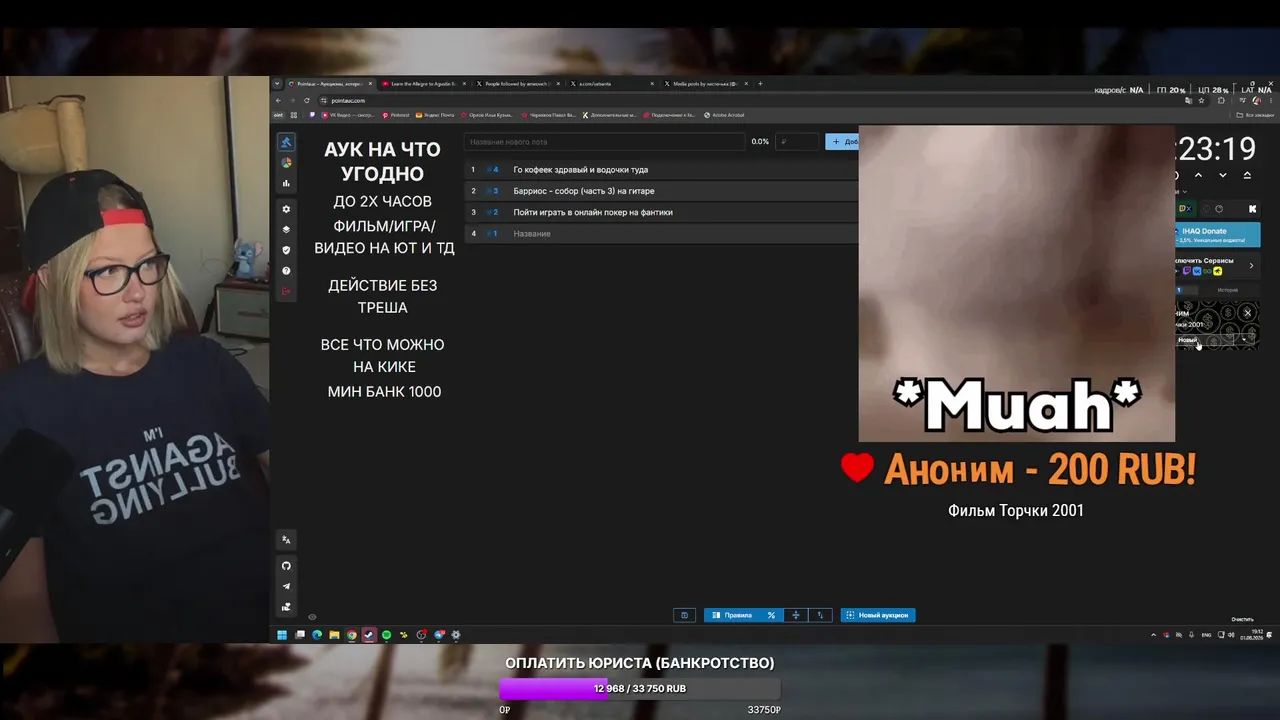Open the wheel pie-chart icon in sidebar
1280x720 pixels.
pyautogui.click(x=286, y=163)
